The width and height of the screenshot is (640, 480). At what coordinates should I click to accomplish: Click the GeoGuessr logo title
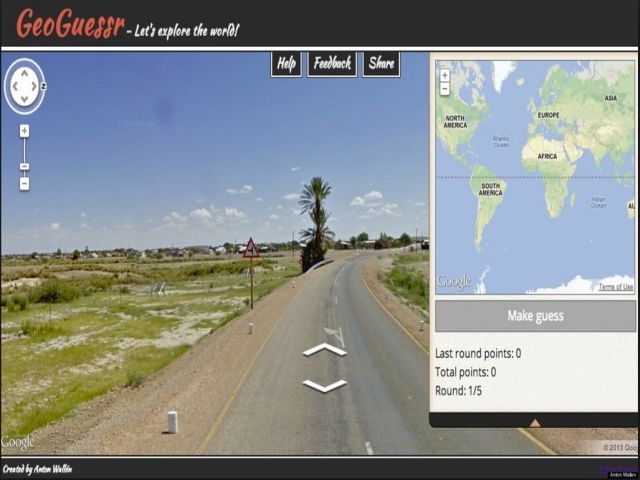click(70, 23)
